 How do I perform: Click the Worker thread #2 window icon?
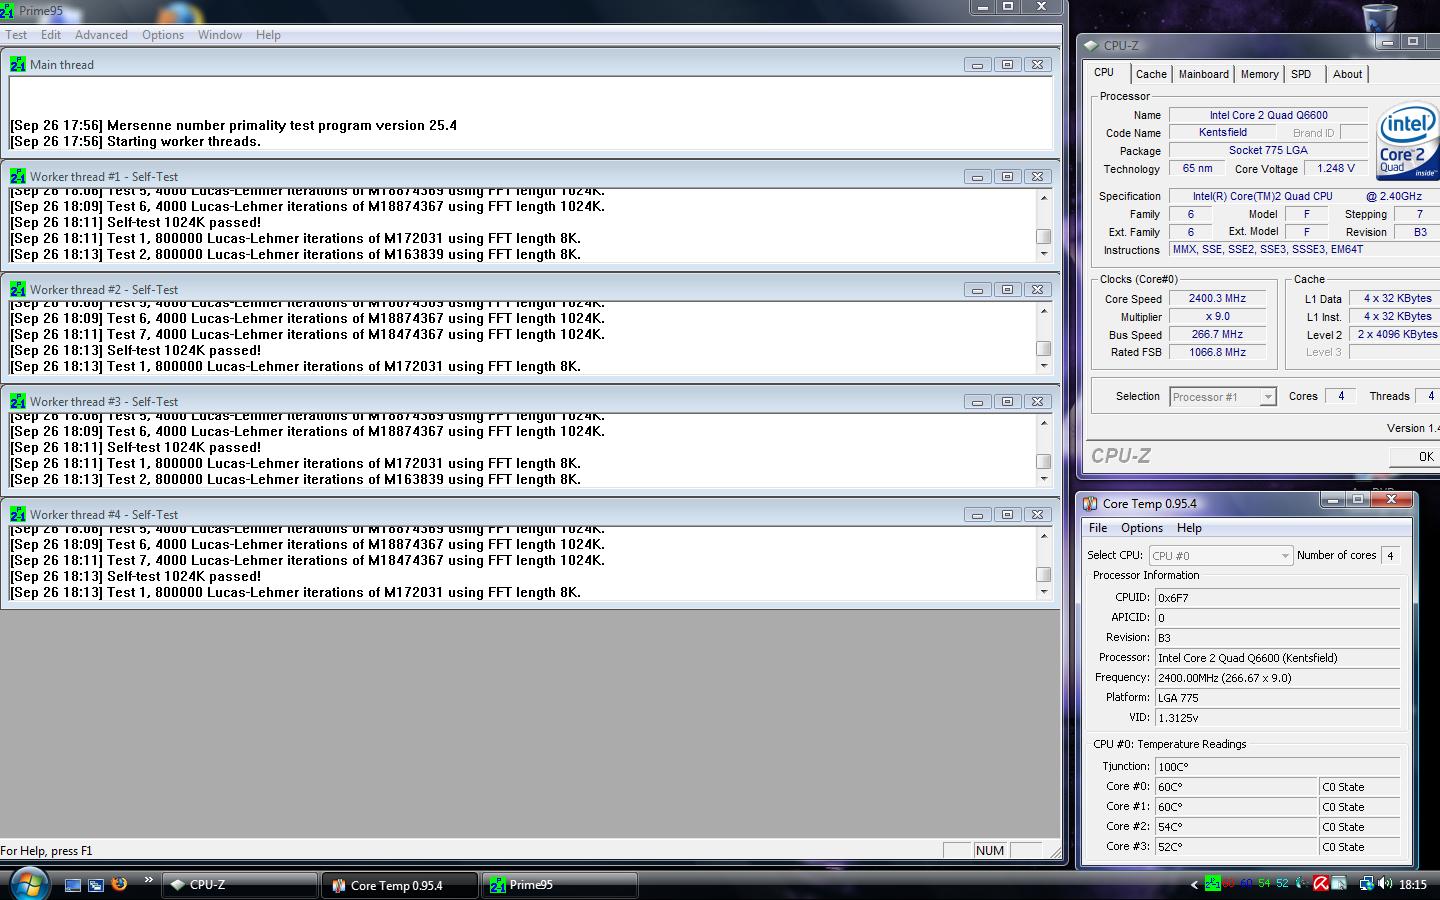click(x=17, y=289)
